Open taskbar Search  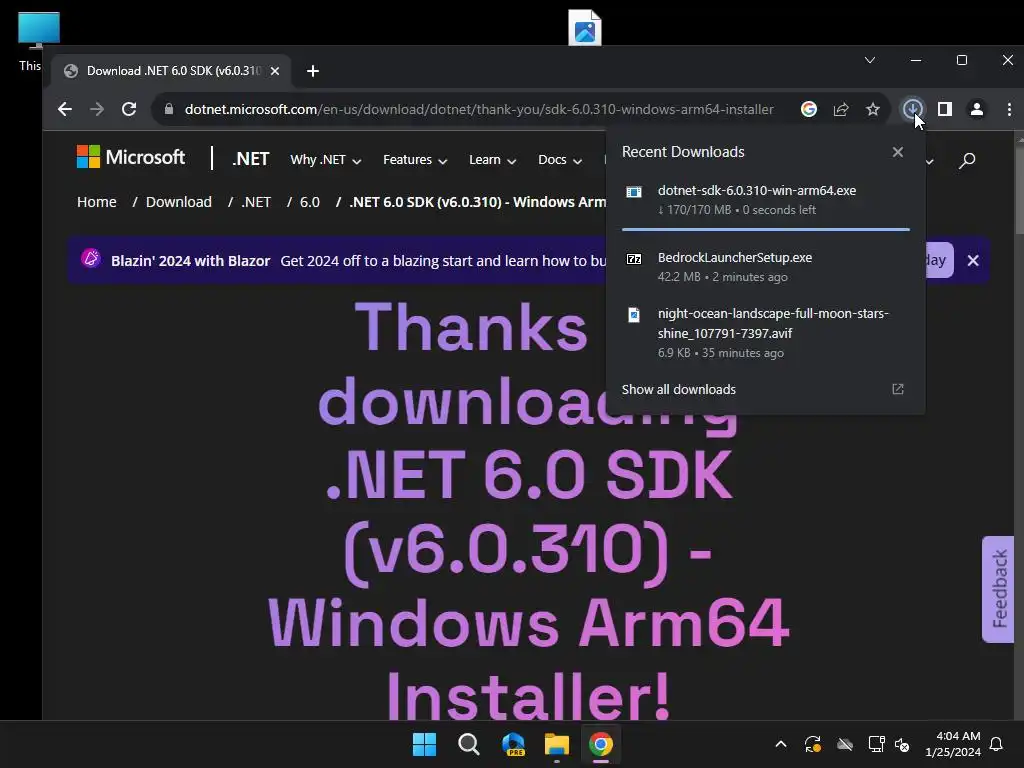(x=468, y=744)
